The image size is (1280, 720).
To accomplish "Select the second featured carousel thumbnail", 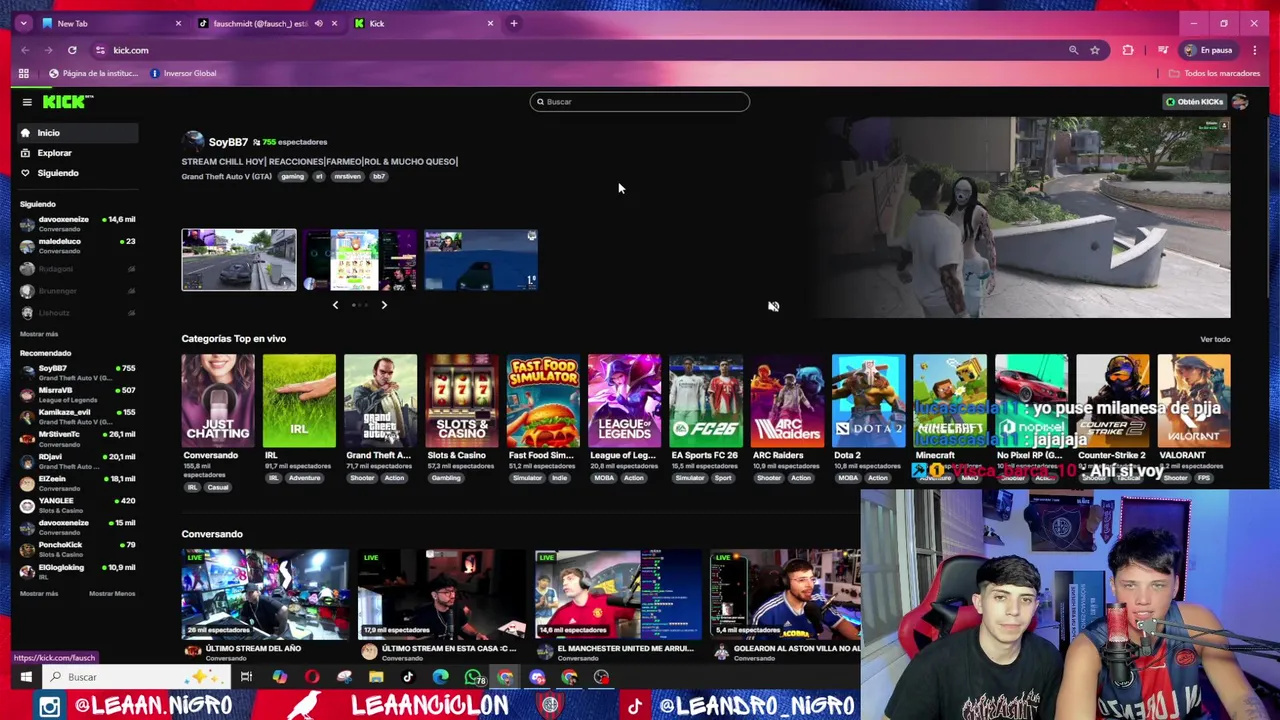I will coord(360,260).
